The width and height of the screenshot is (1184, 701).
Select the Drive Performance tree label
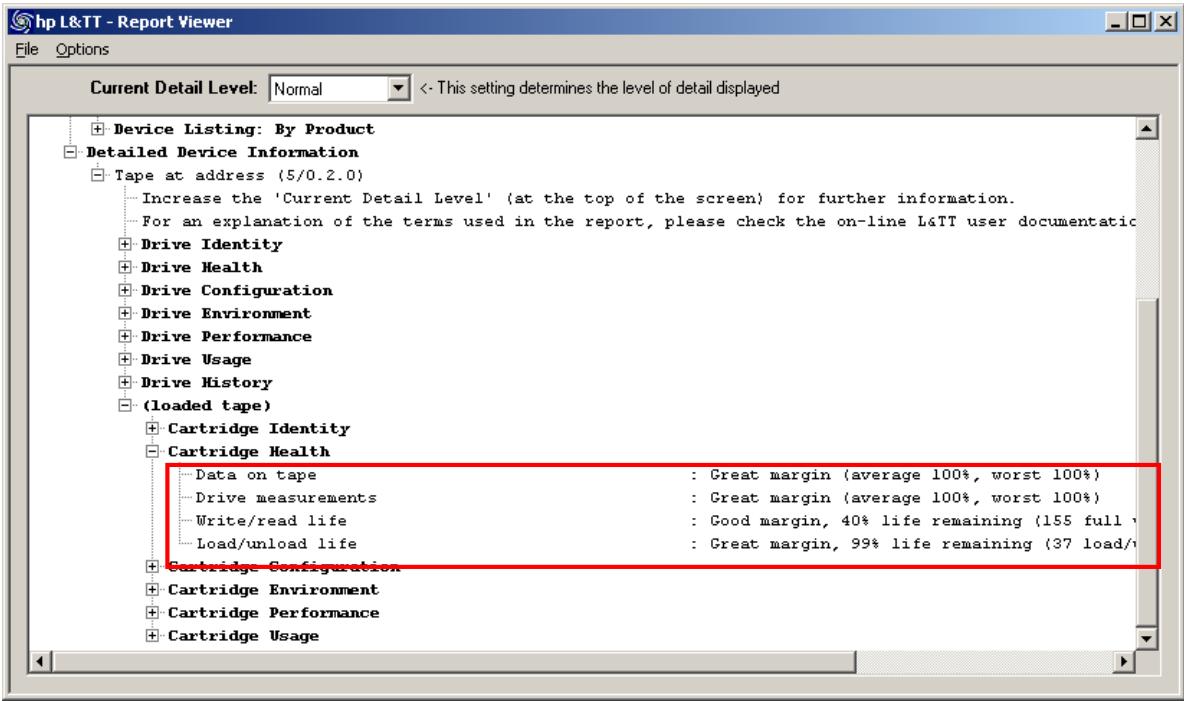[x=226, y=336]
